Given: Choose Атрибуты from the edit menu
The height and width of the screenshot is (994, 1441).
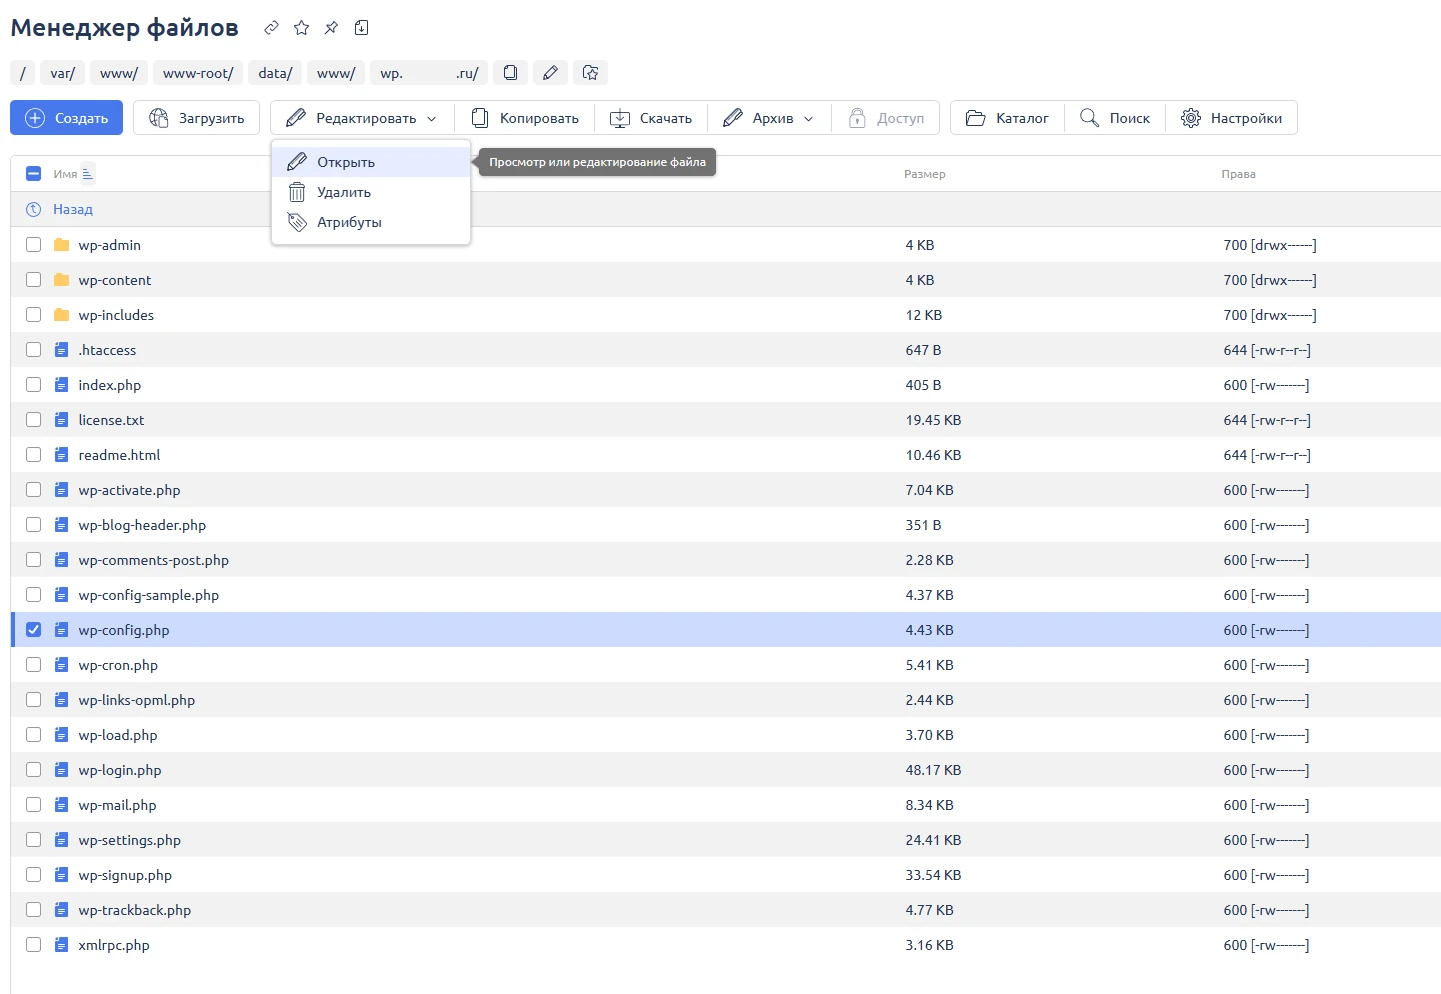Looking at the screenshot, I should coord(349,222).
